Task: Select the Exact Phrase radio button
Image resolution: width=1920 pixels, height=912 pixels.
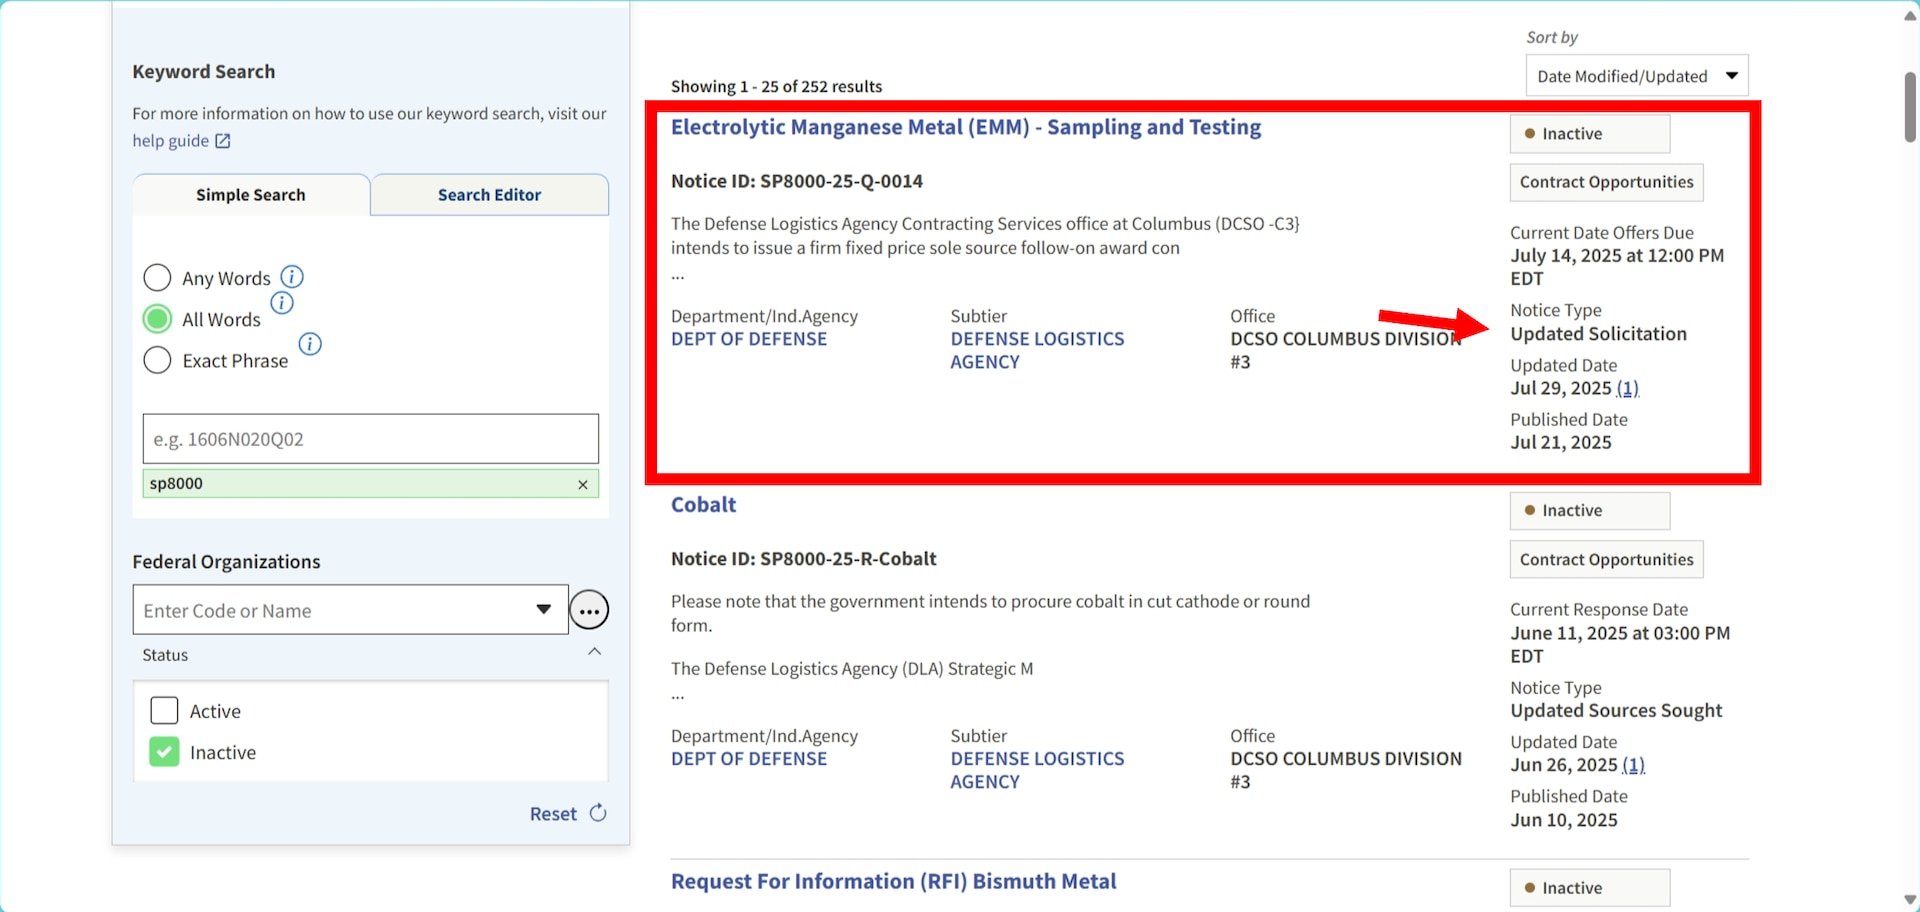Action: [x=157, y=360]
